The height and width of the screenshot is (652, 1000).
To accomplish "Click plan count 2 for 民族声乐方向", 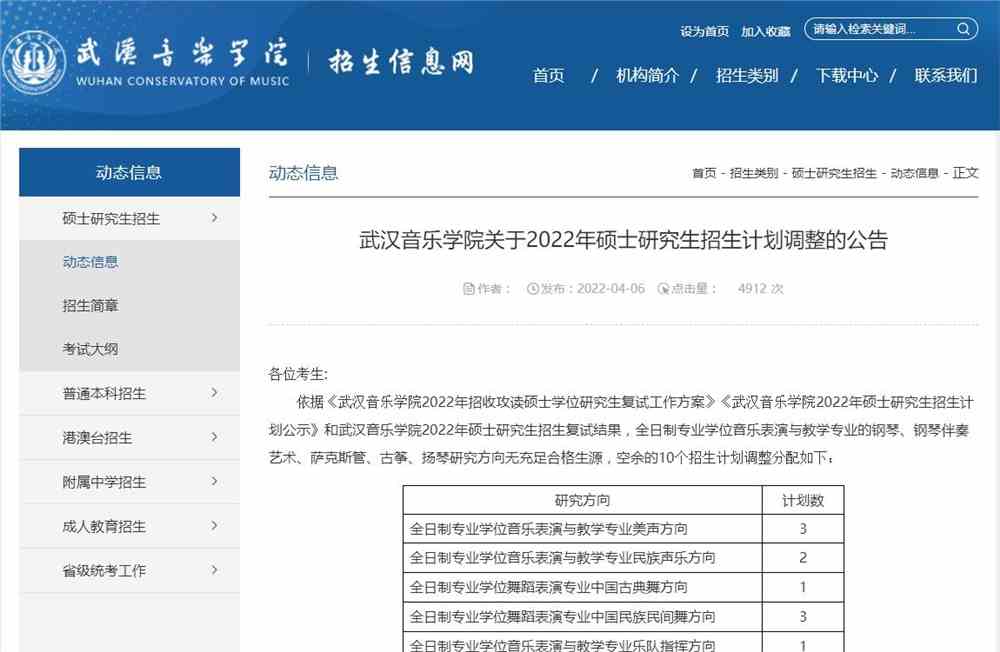I will 803,558.
